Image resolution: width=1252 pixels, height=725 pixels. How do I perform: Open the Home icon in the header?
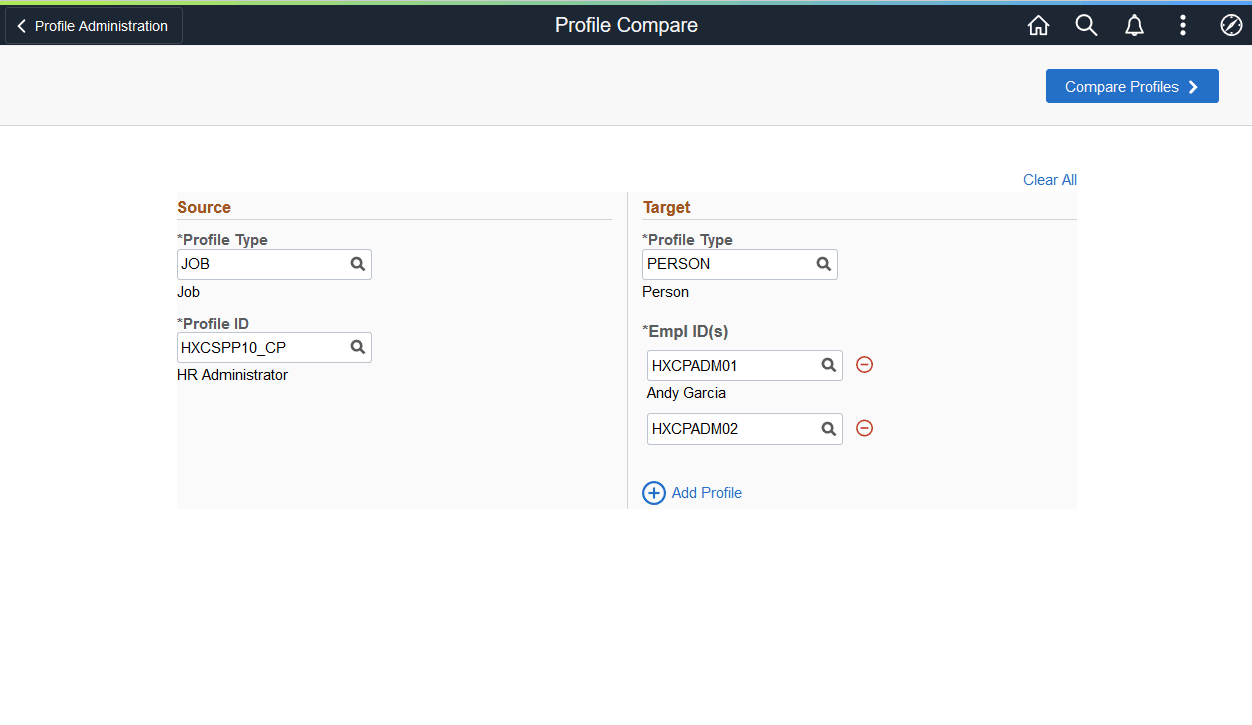1038,25
